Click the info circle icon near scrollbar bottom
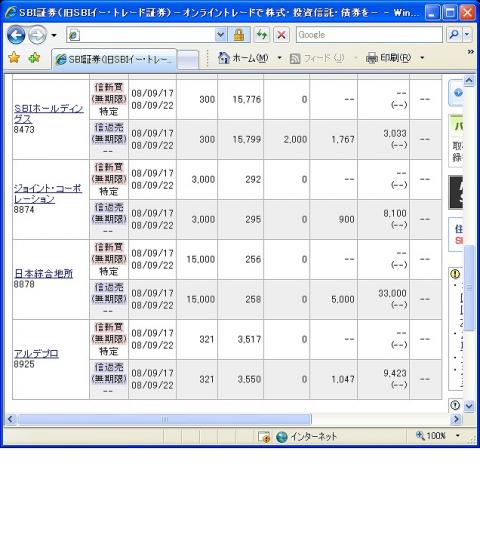 click(x=455, y=405)
